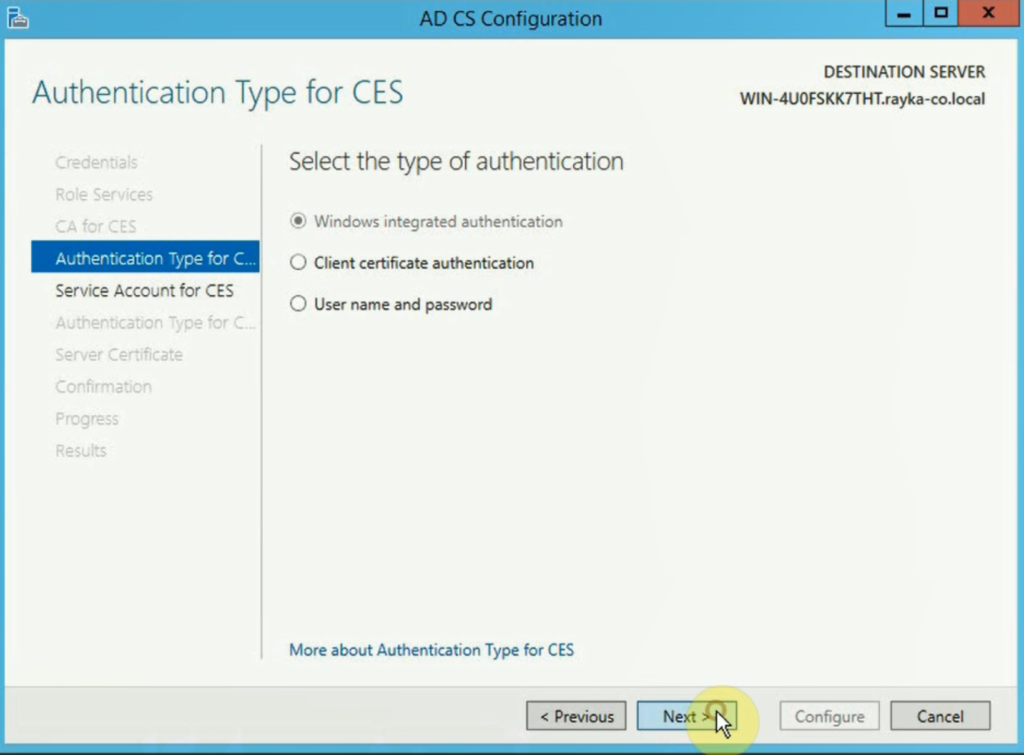Screen dimensions: 1024x755
Task: Click the Select the type of authentication heading
Action: coord(456,161)
